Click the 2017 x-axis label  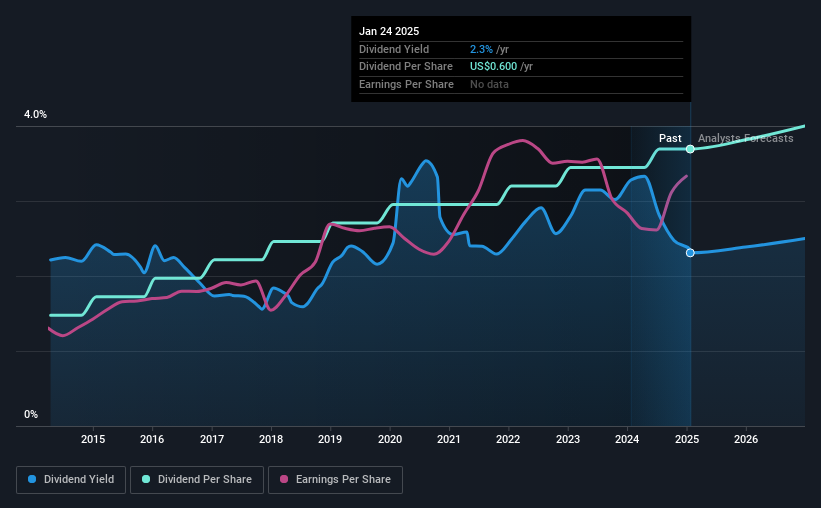[x=212, y=439]
